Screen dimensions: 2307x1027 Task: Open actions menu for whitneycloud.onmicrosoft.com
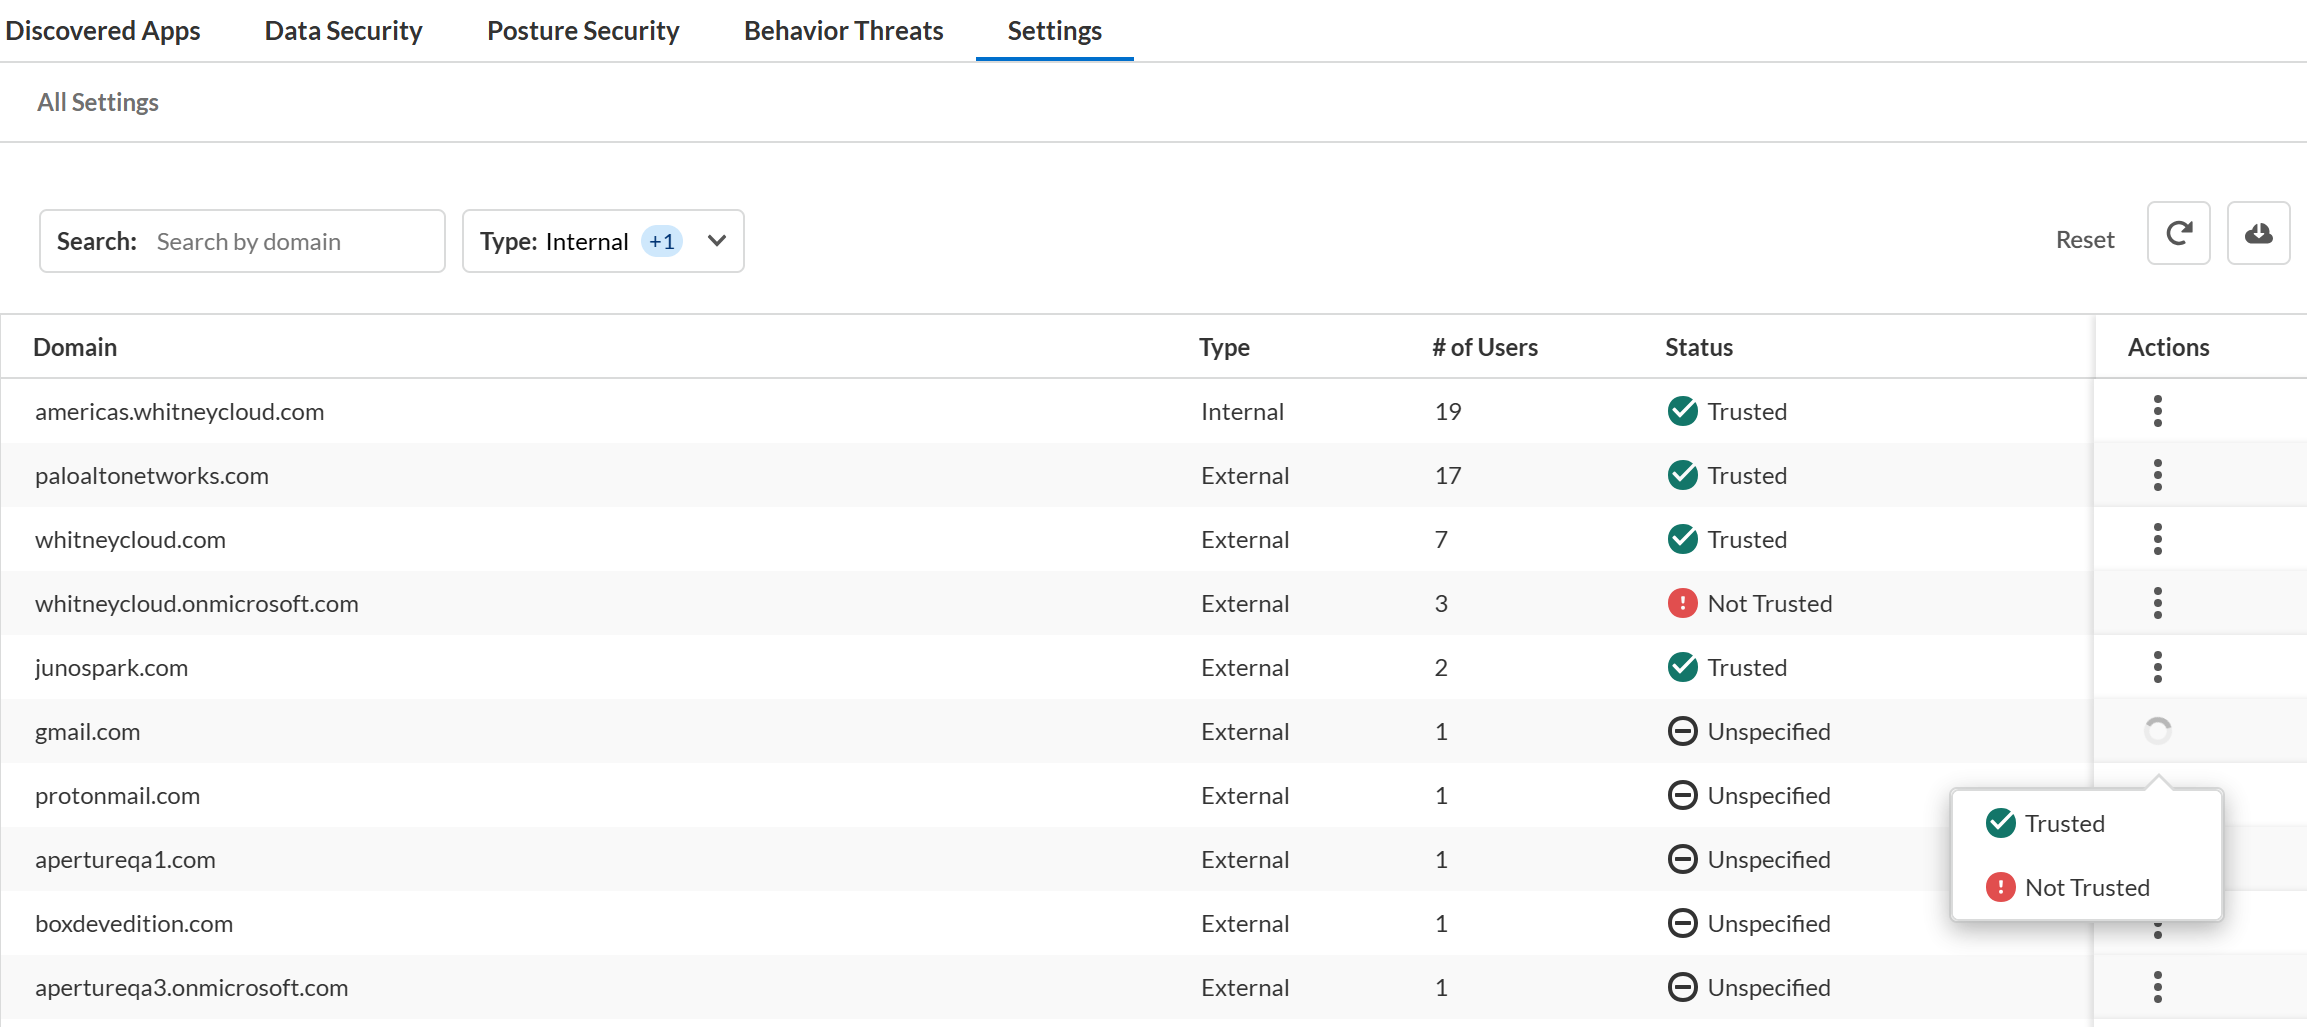click(x=2157, y=603)
